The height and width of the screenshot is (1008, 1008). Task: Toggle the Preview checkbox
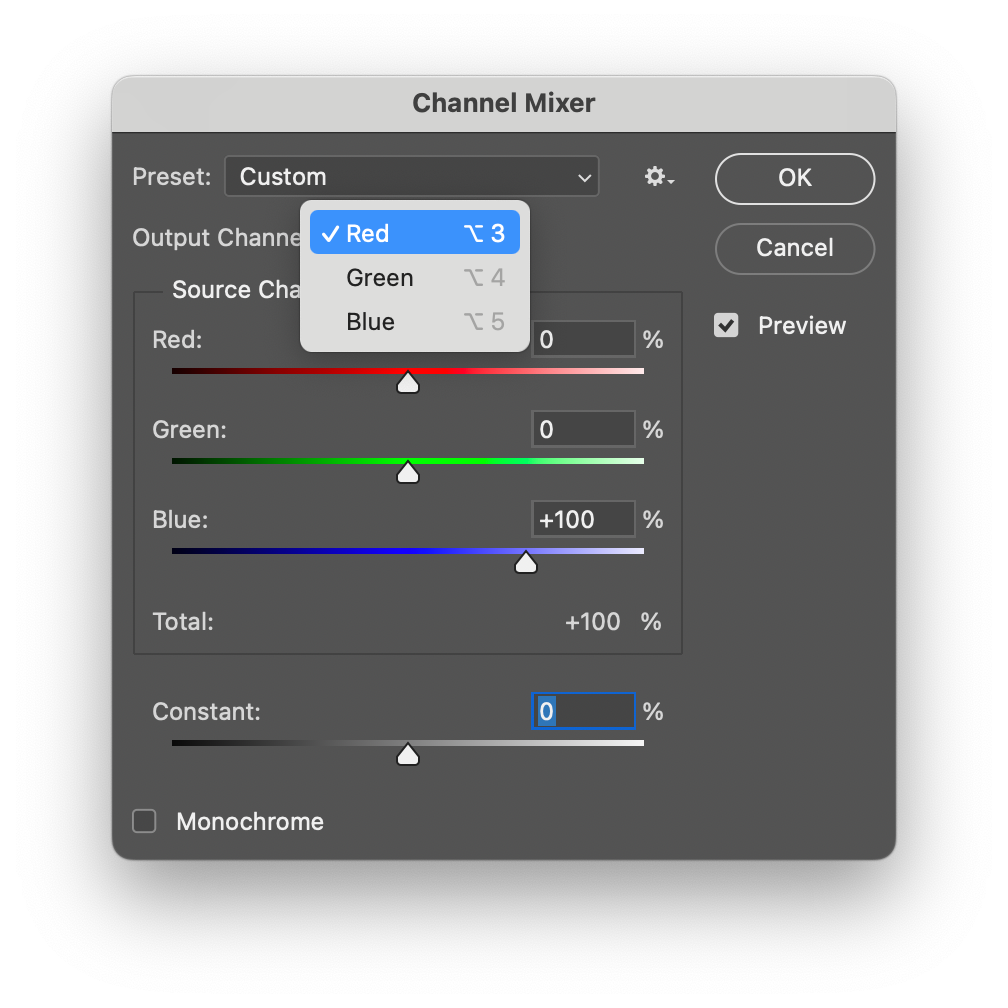click(x=726, y=326)
